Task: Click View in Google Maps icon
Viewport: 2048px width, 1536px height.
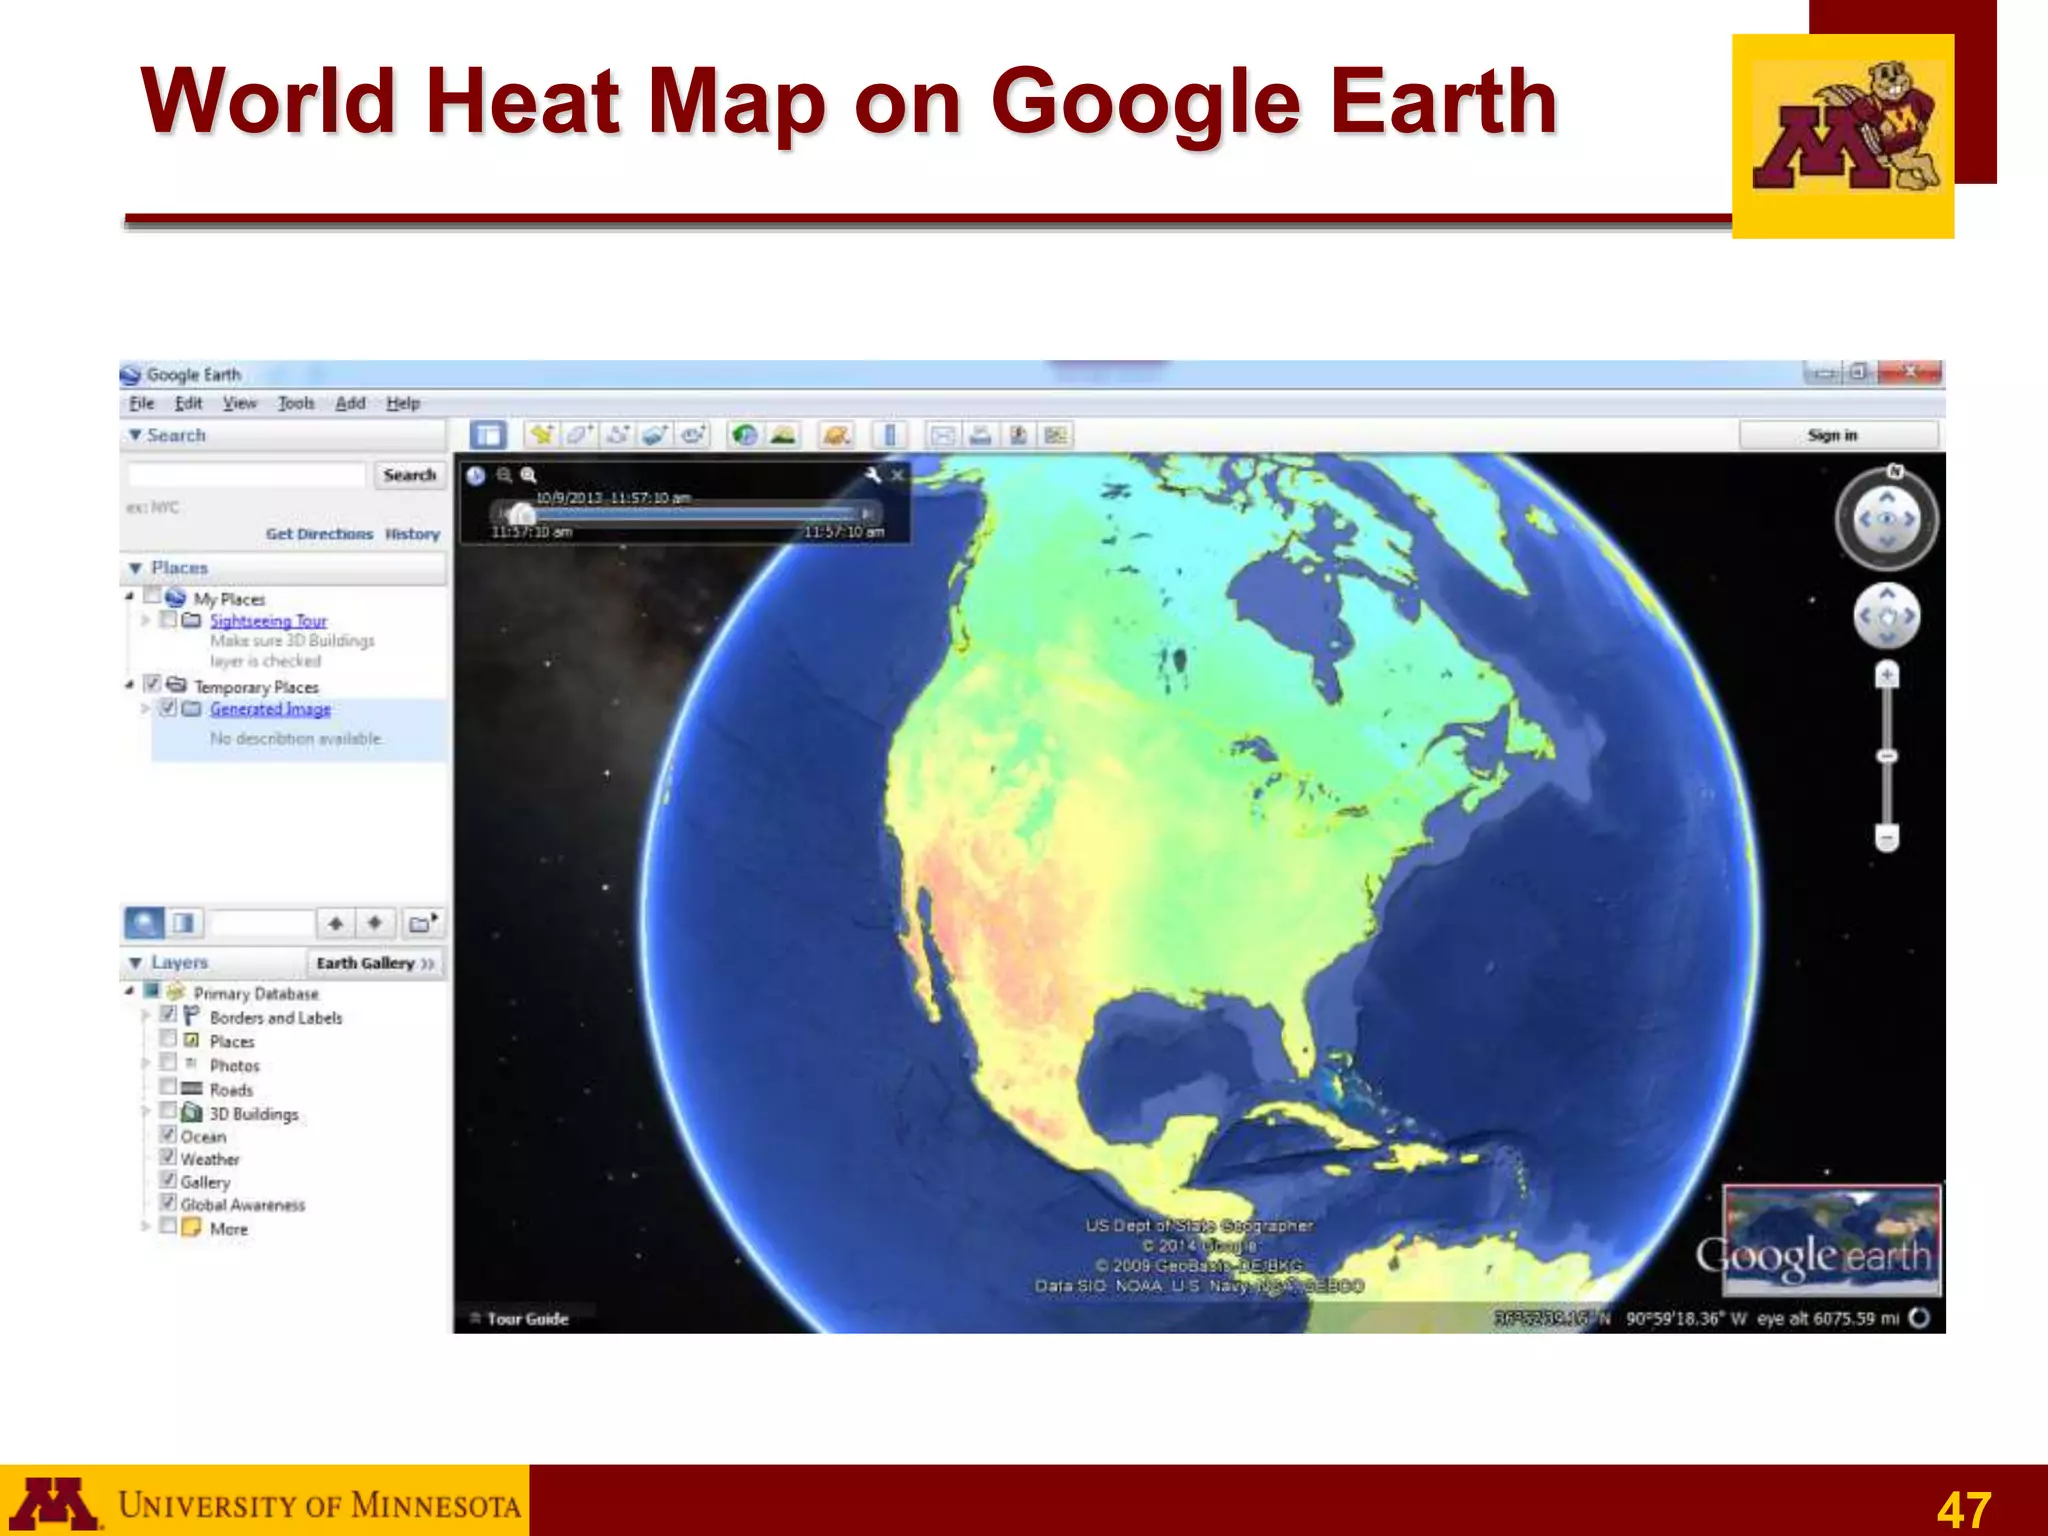Action: [1056, 435]
